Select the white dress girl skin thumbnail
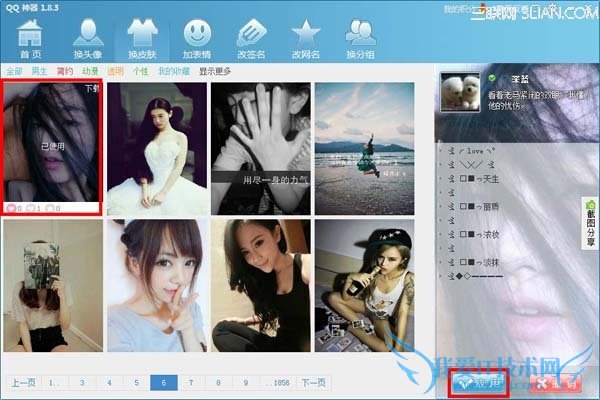Screen dimensions: 600x400 (x=157, y=135)
